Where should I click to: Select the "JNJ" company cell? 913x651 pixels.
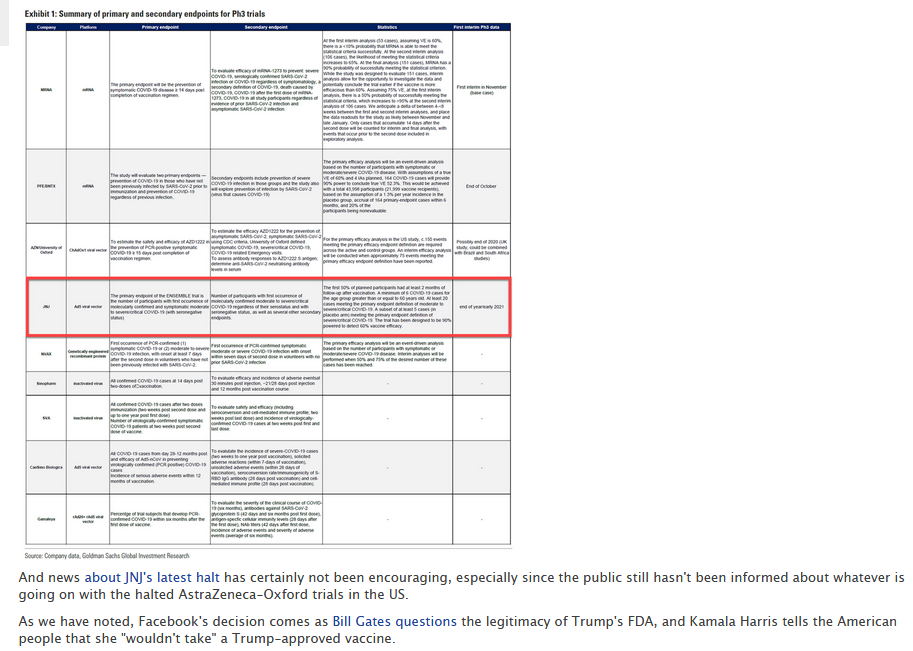tap(46, 306)
